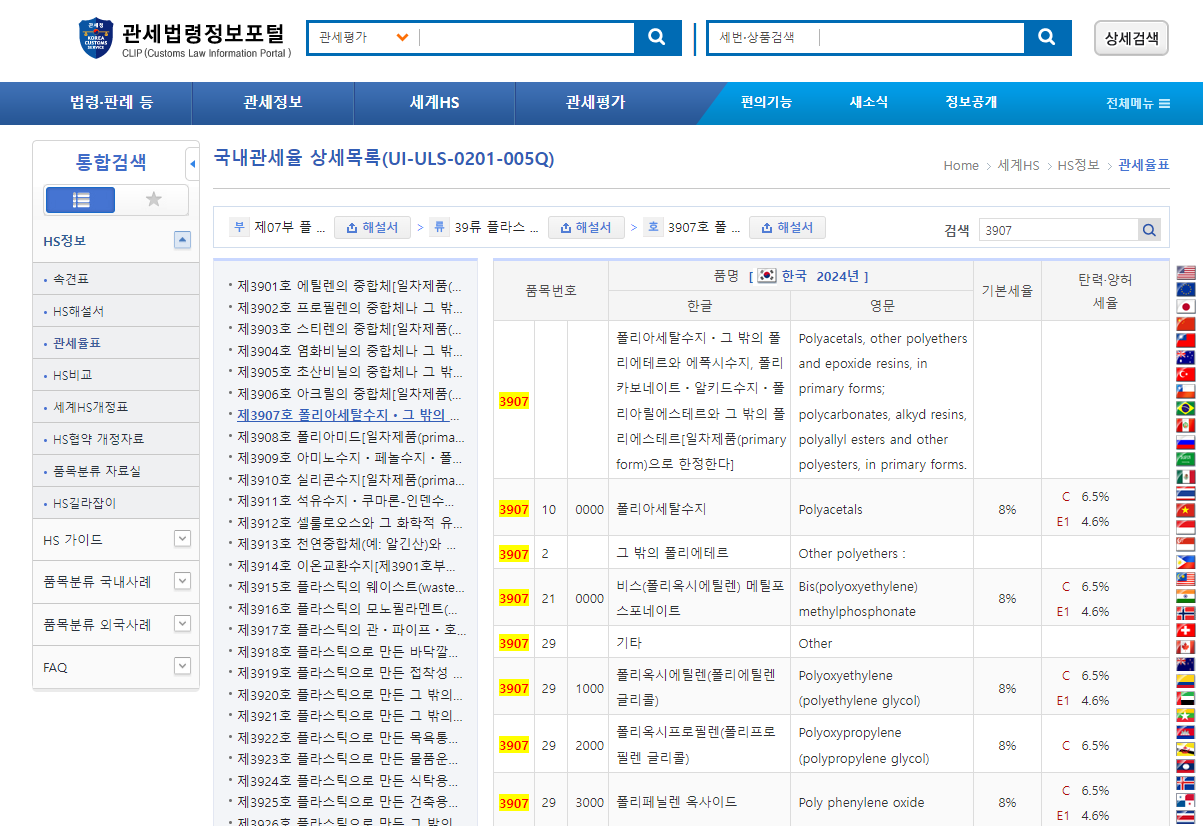Open the 편의기능 menu
The image size is (1203, 826).
click(x=767, y=102)
